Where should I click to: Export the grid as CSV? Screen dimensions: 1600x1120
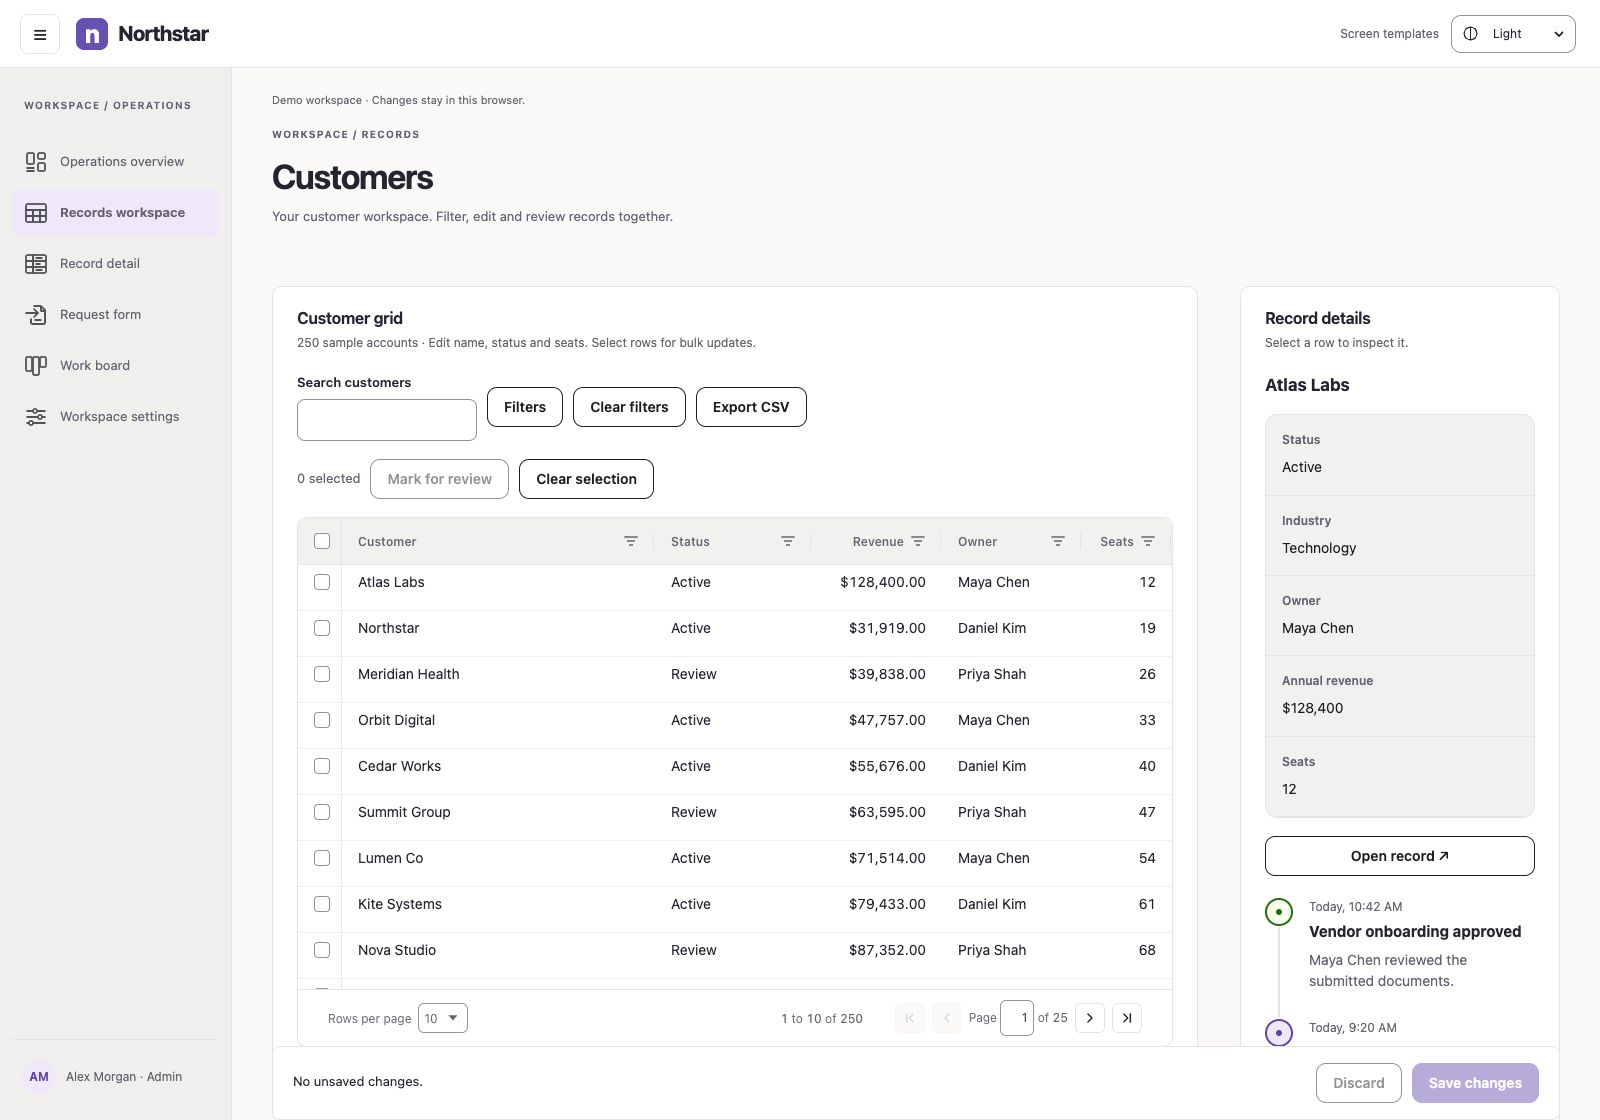click(x=751, y=407)
